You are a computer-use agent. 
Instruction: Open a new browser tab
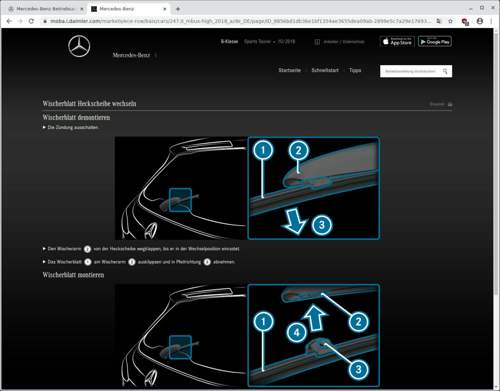[178, 9]
